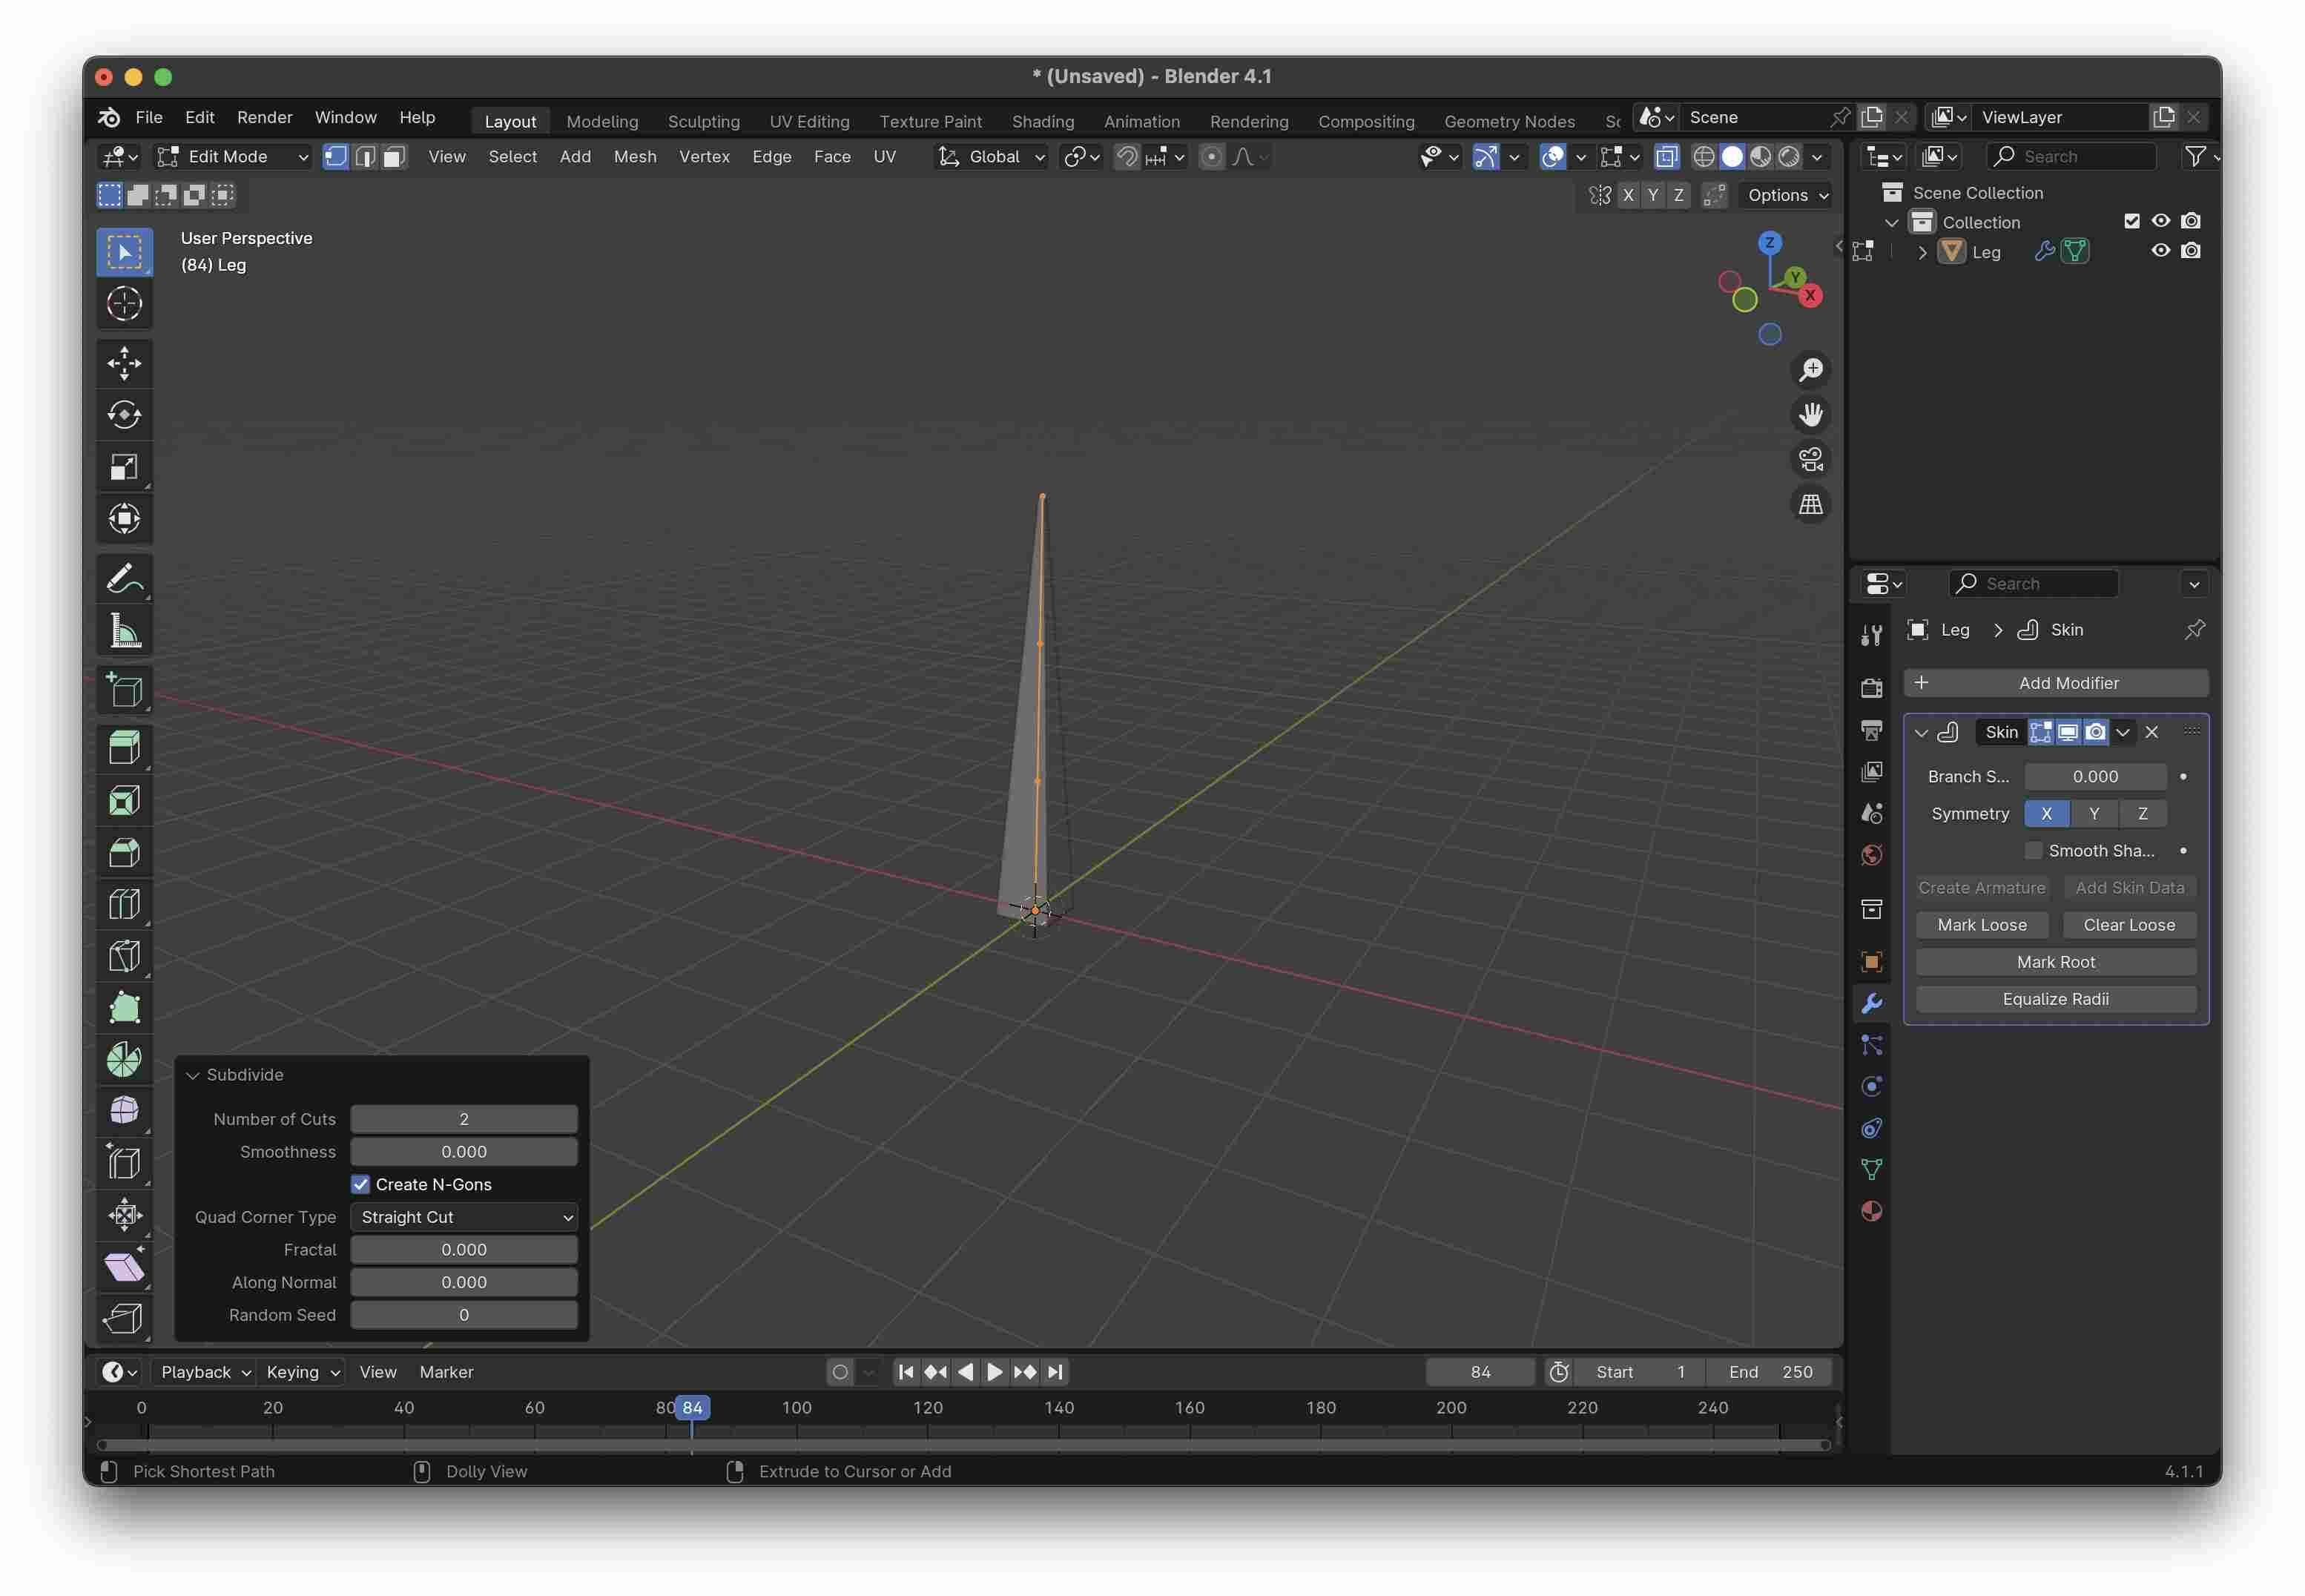Screen dimensions: 2305x1596
Task: Select the Scale tool
Action: pos(124,467)
